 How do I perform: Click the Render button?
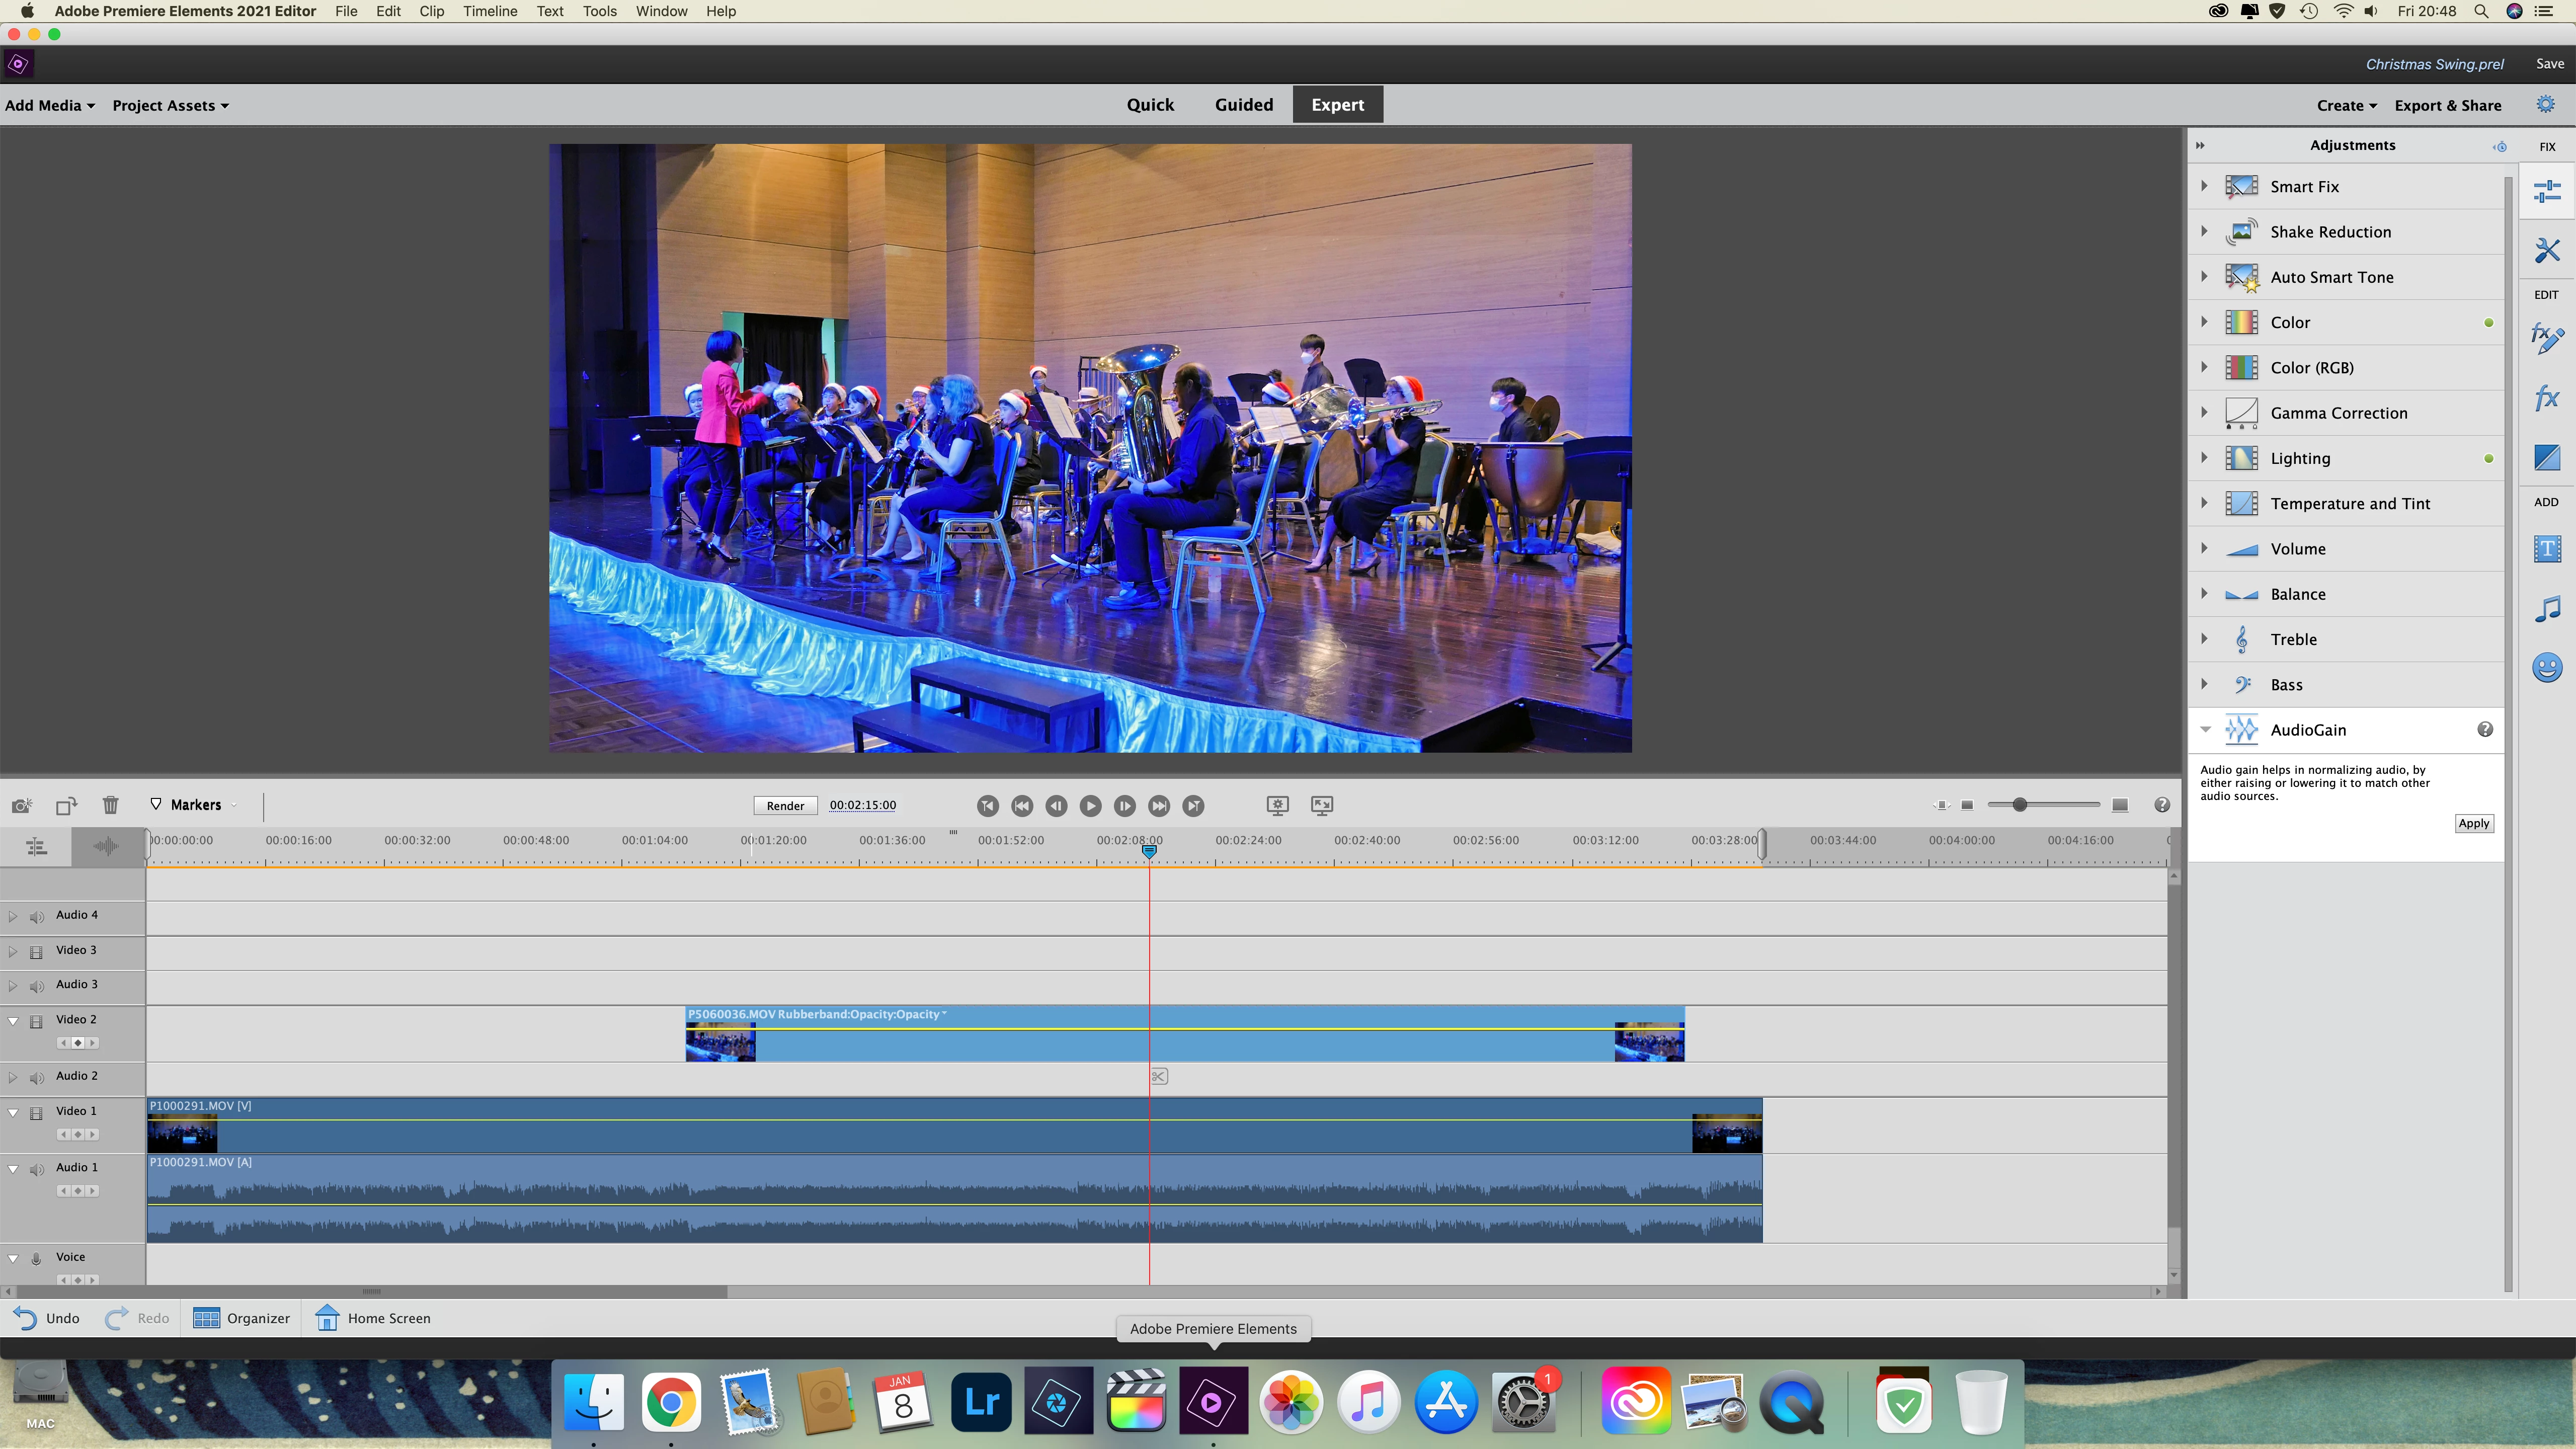click(785, 806)
